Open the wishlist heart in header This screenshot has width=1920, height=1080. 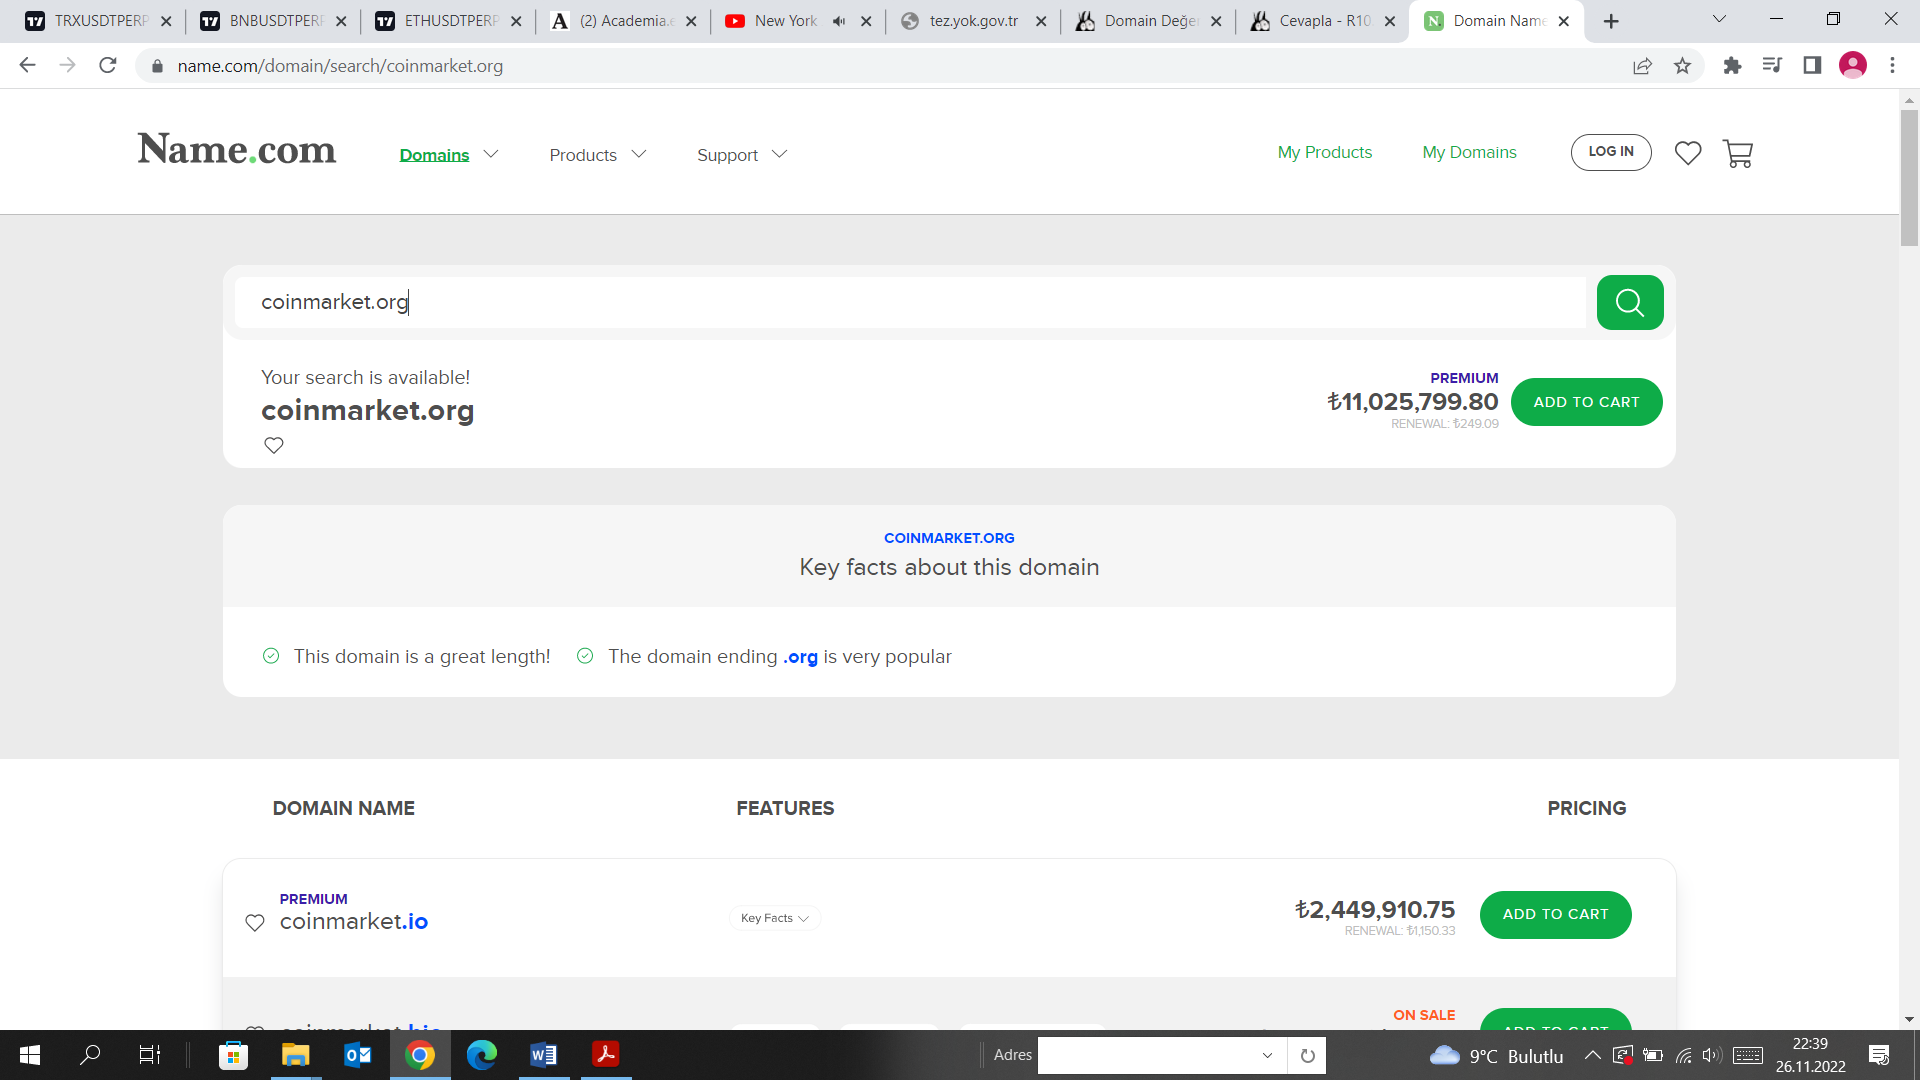pos(1688,153)
